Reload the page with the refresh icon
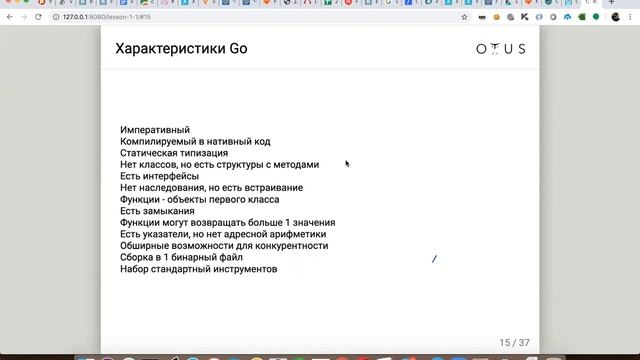 click(x=38, y=17)
